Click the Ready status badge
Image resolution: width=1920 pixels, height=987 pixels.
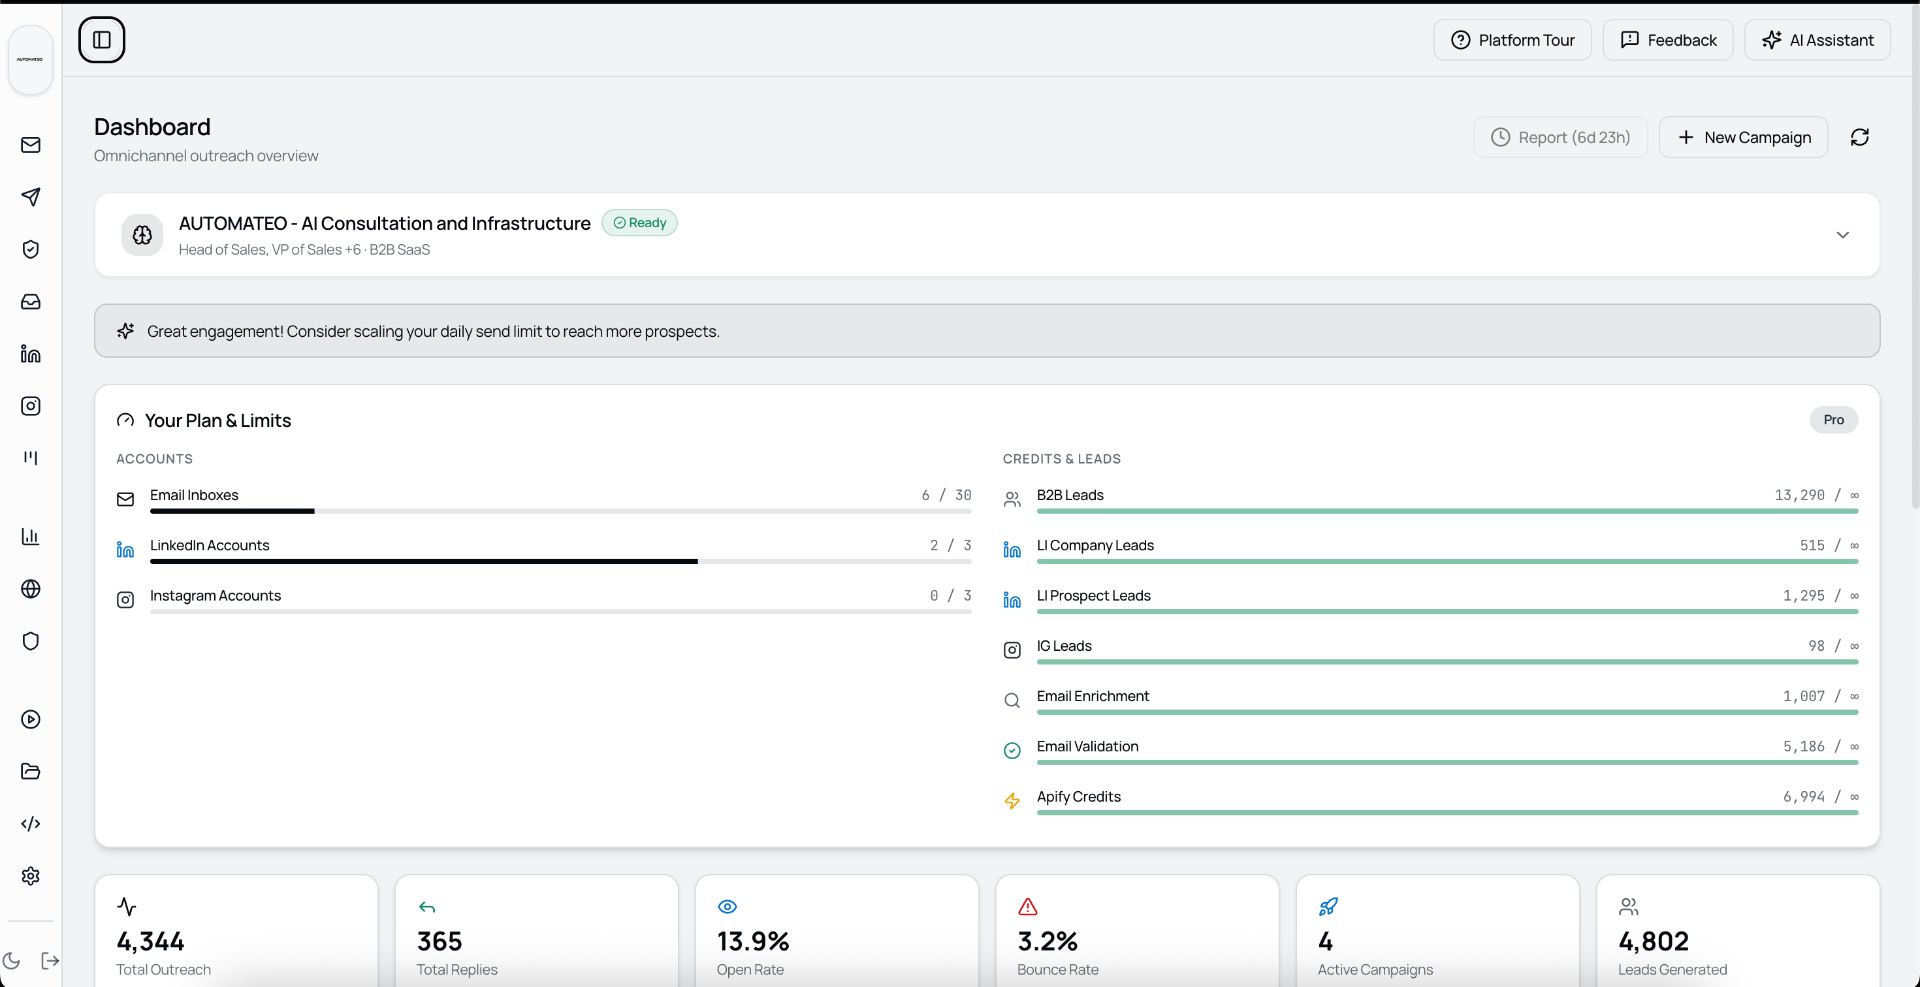click(x=640, y=223)
